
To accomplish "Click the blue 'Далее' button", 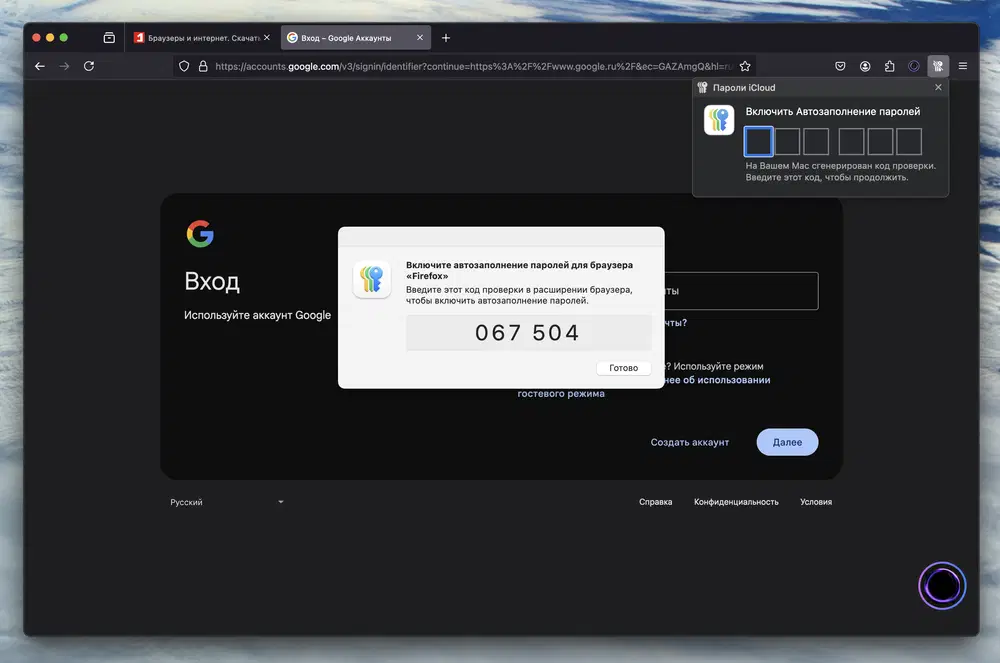I will [x=787, y=442].
